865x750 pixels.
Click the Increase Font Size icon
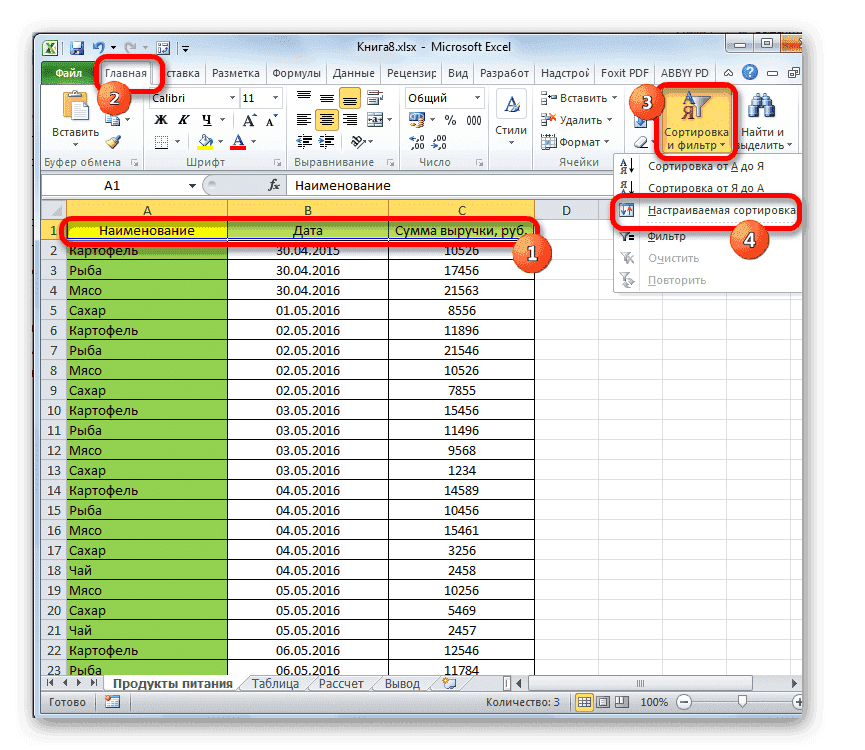click(x=248, y=118)
